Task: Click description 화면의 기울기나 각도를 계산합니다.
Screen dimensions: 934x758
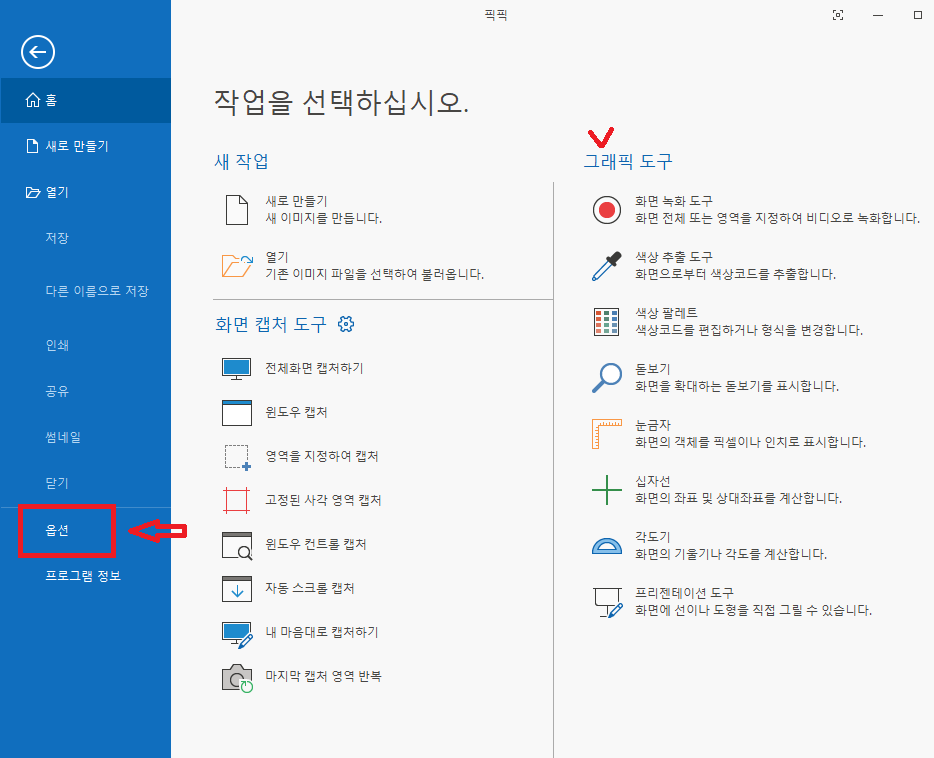Action: coord(731,554)
